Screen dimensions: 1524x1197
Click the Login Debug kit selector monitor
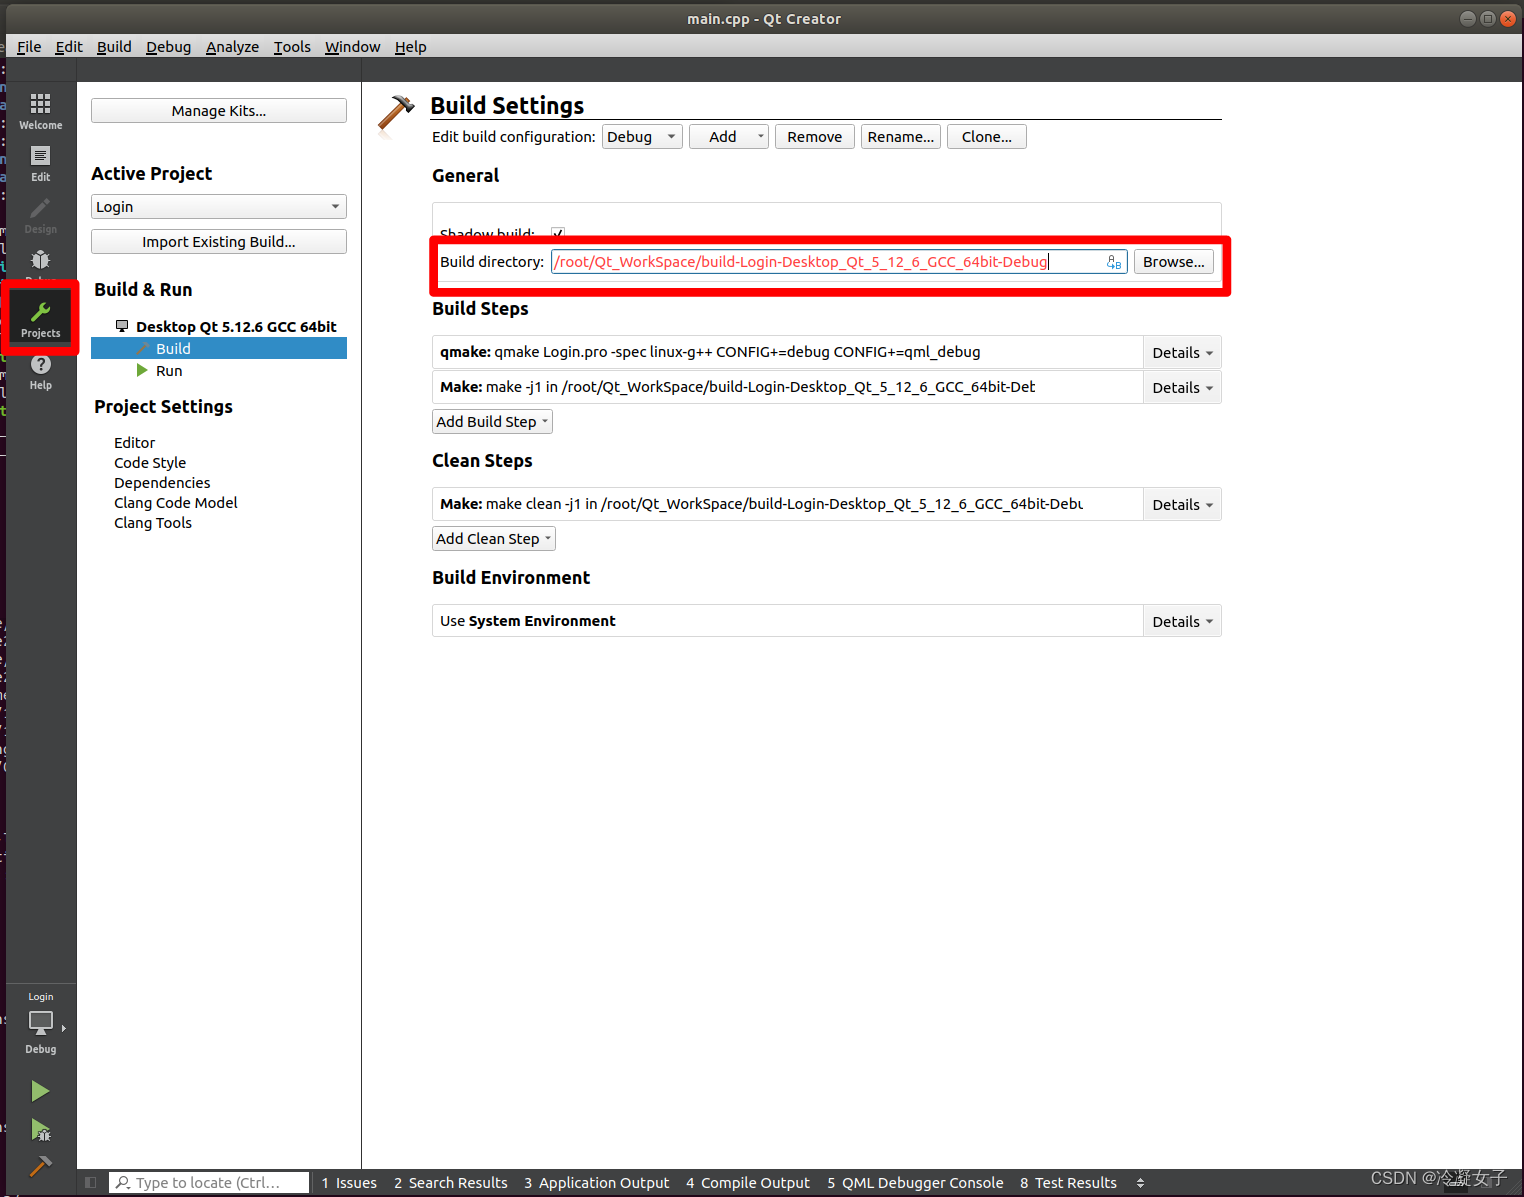tap(40, 1023)
